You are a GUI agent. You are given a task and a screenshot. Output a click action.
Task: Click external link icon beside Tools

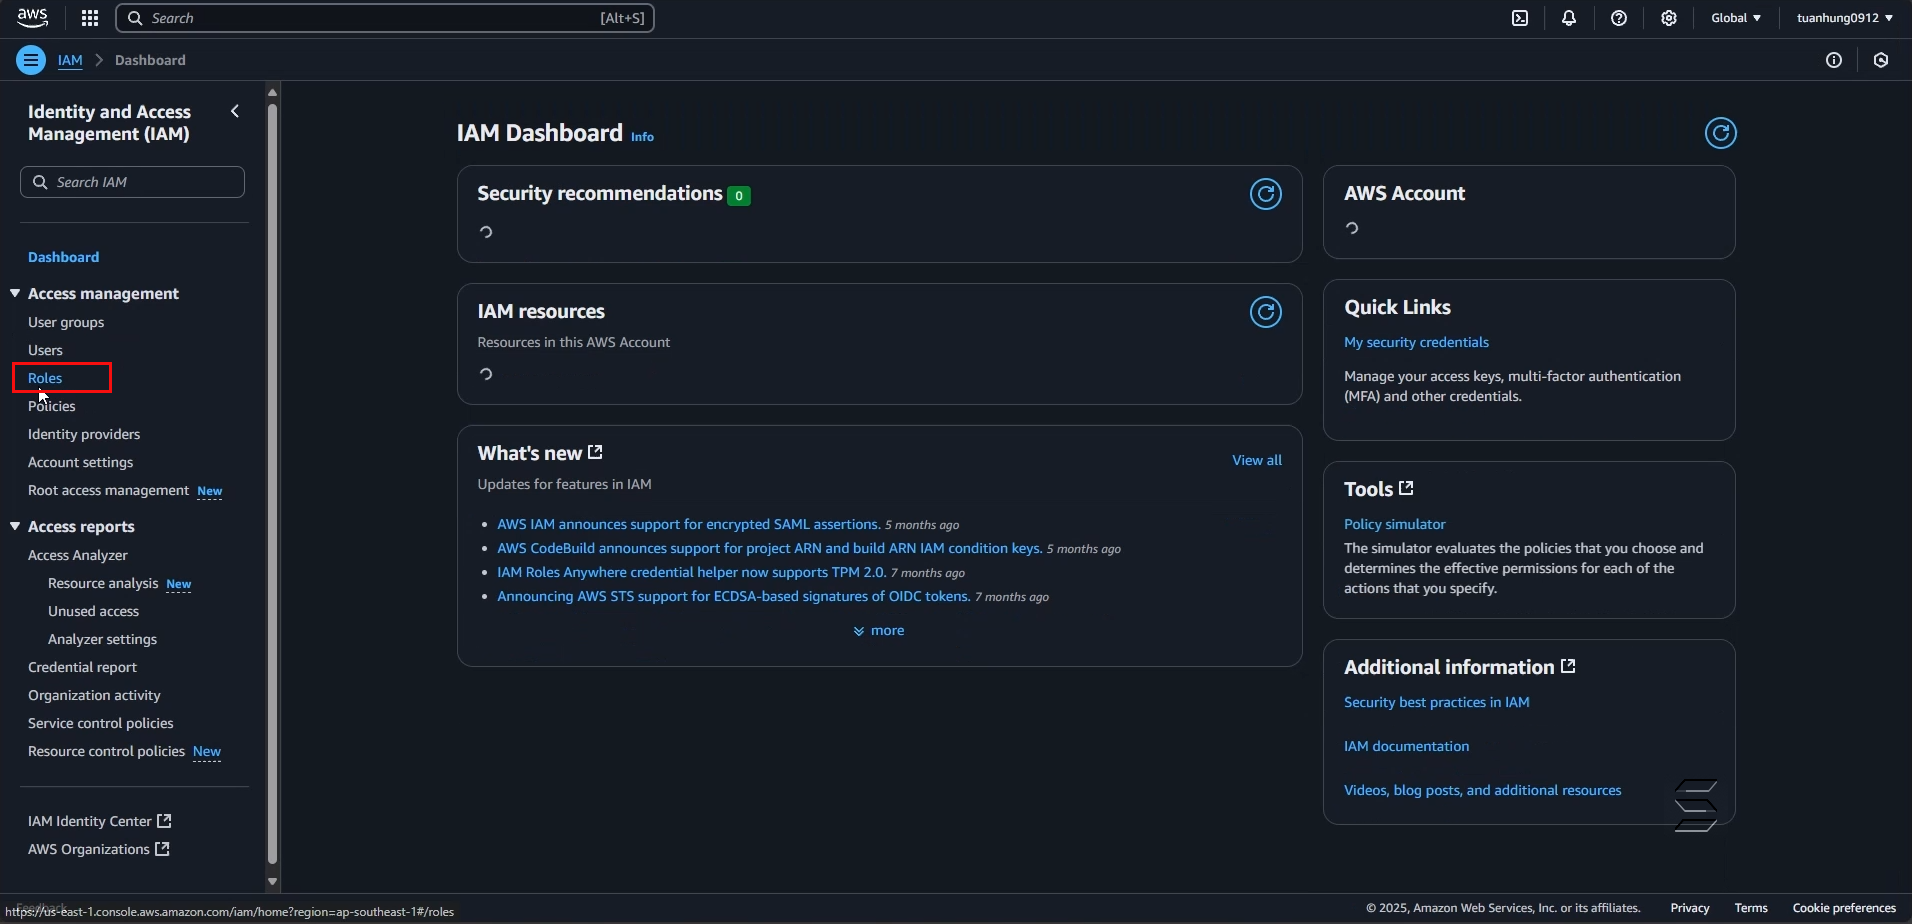tap(1406, 488)
